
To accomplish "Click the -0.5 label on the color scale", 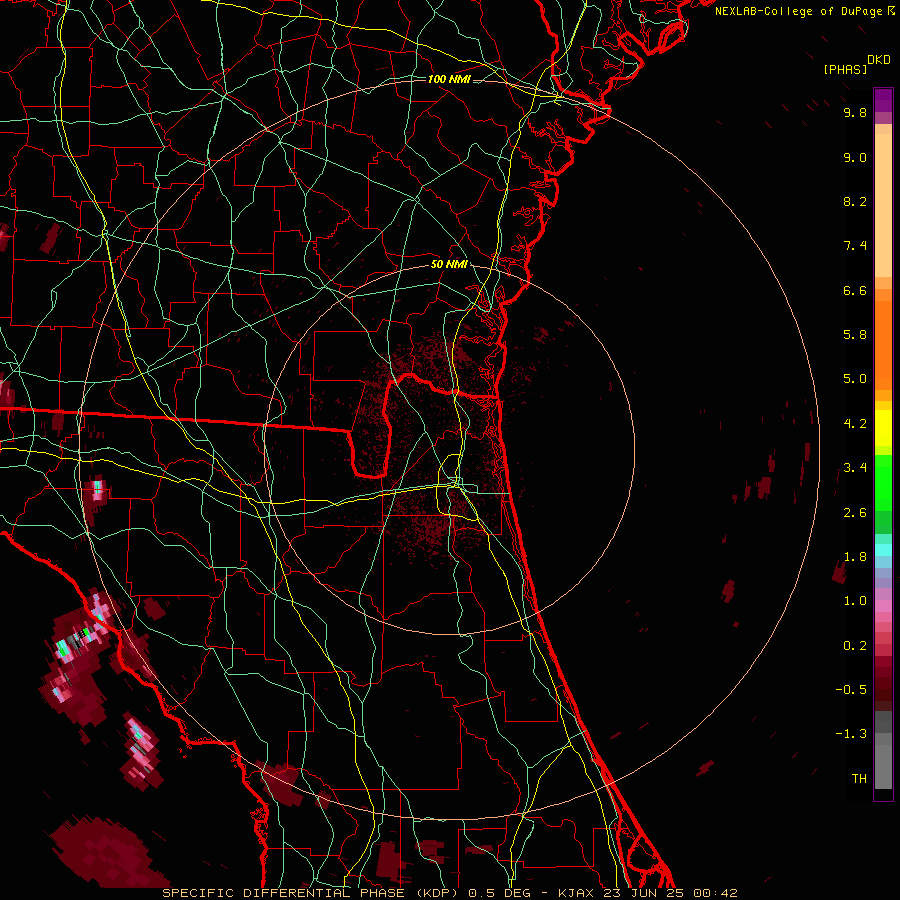I will click(x=851, y=690).
